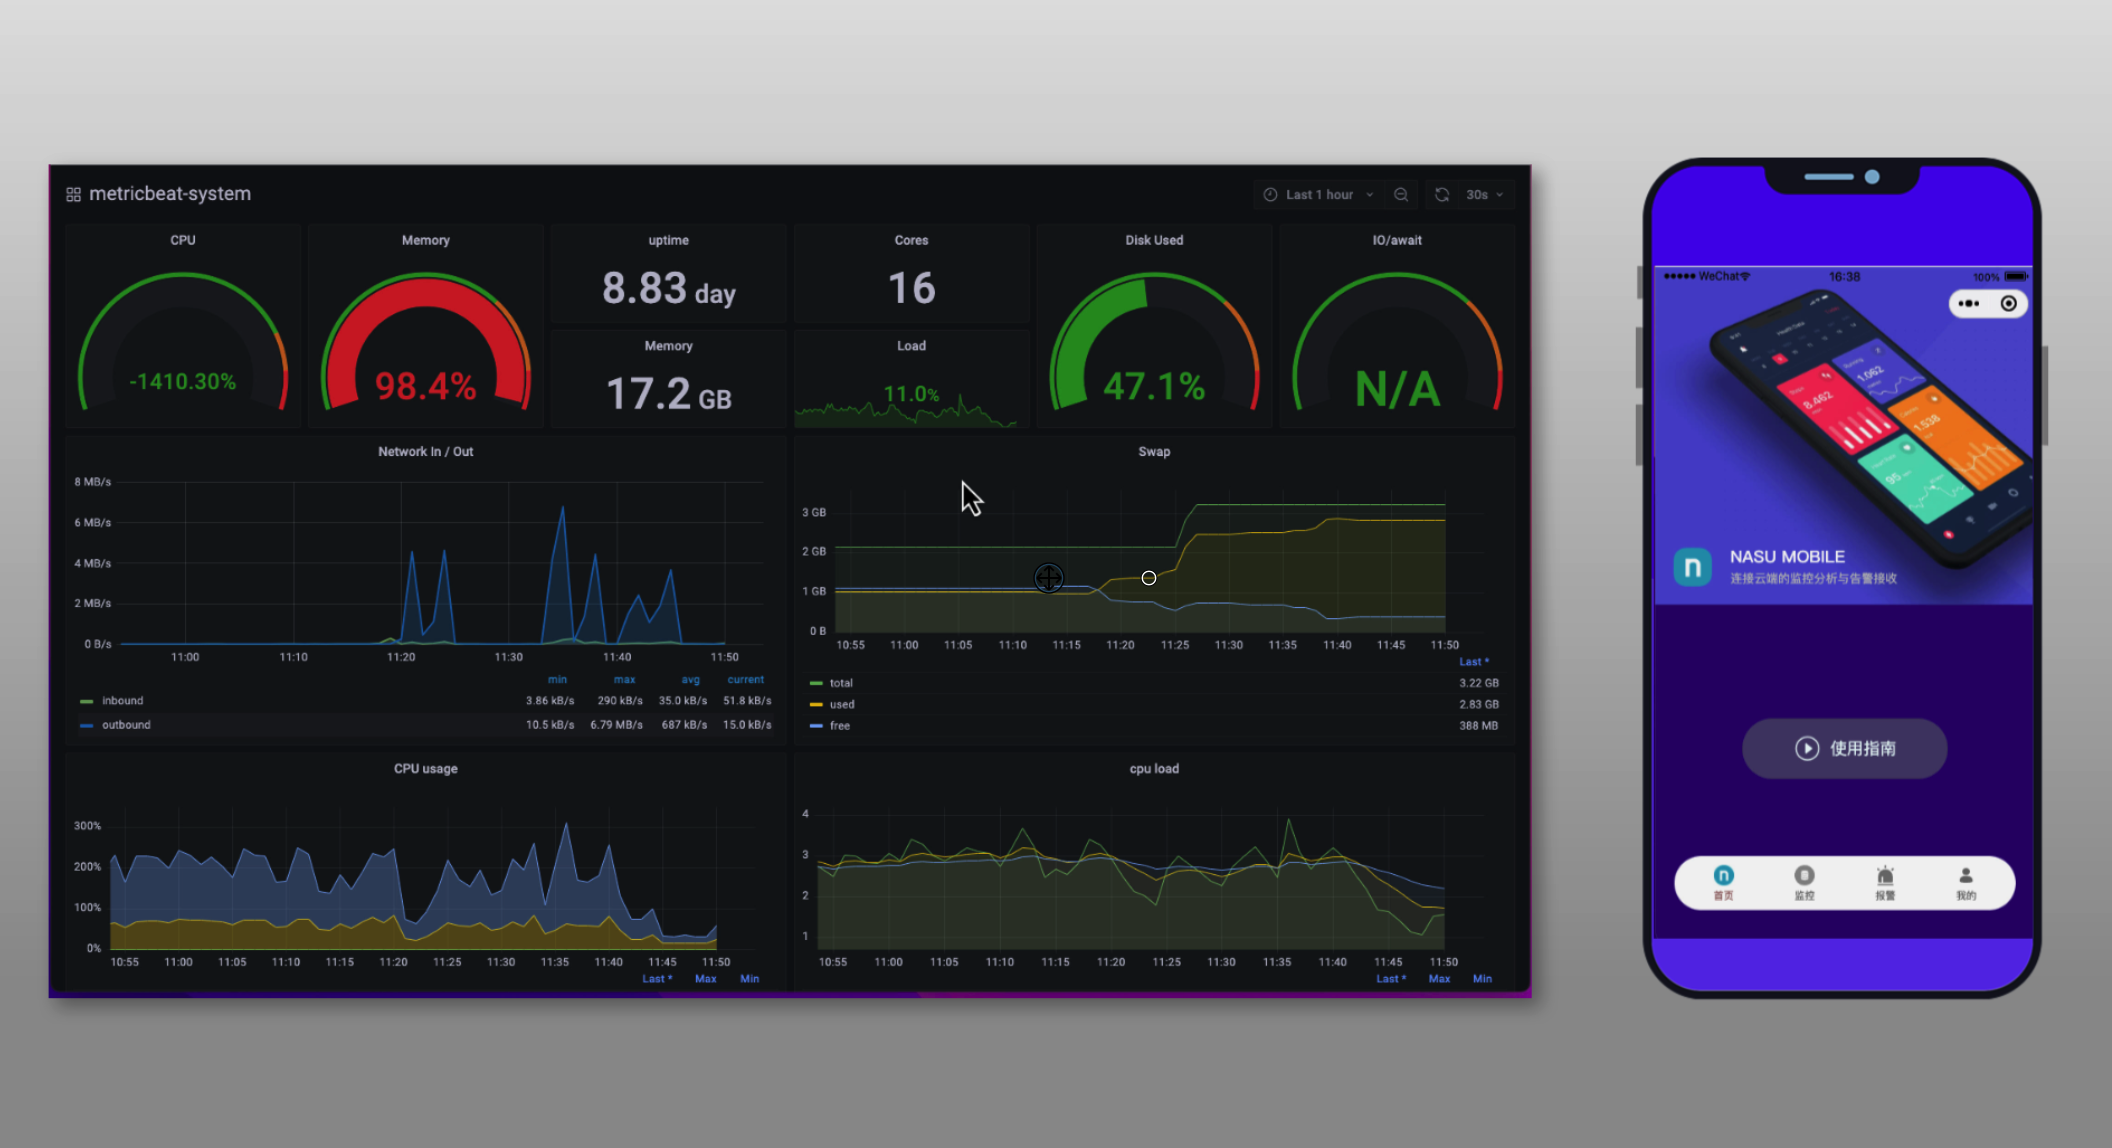Open the uptime panel title menu
The width and height of the screenshot is (2112, 1148).
(668, 240)
